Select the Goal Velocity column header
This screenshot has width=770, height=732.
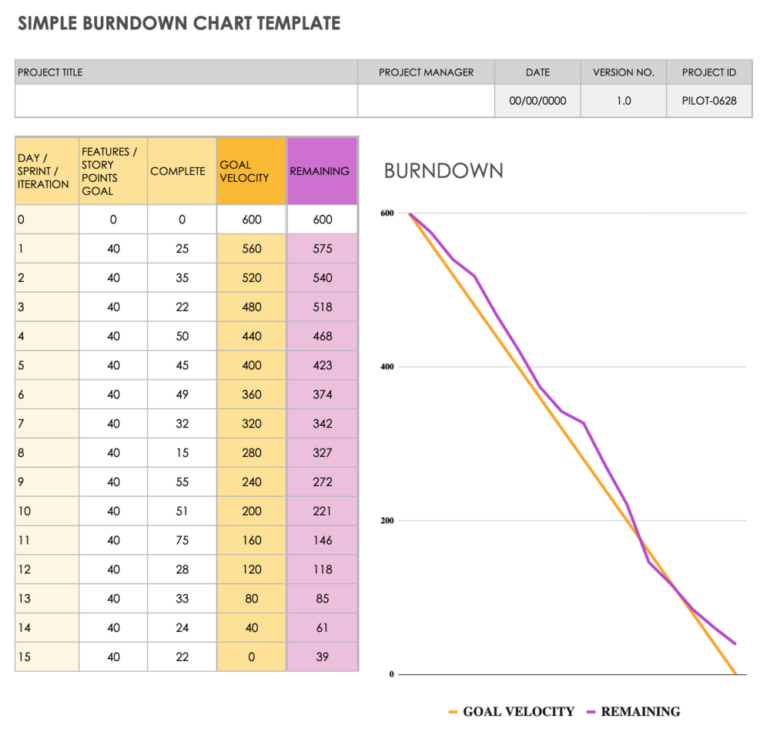click(251, 171)
